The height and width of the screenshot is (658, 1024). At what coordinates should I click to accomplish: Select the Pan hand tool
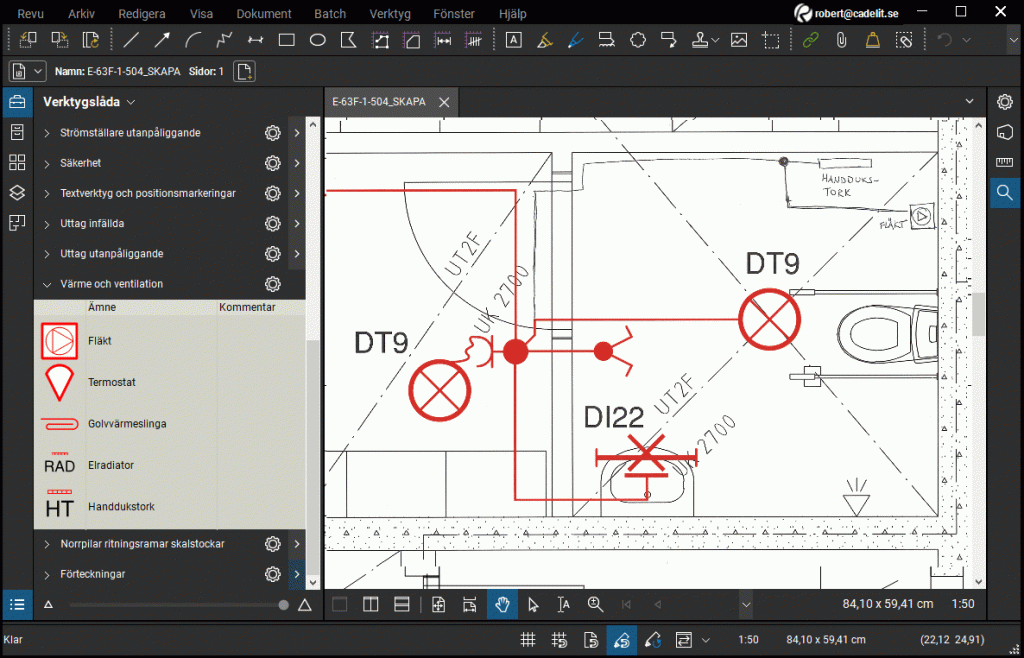502,604
